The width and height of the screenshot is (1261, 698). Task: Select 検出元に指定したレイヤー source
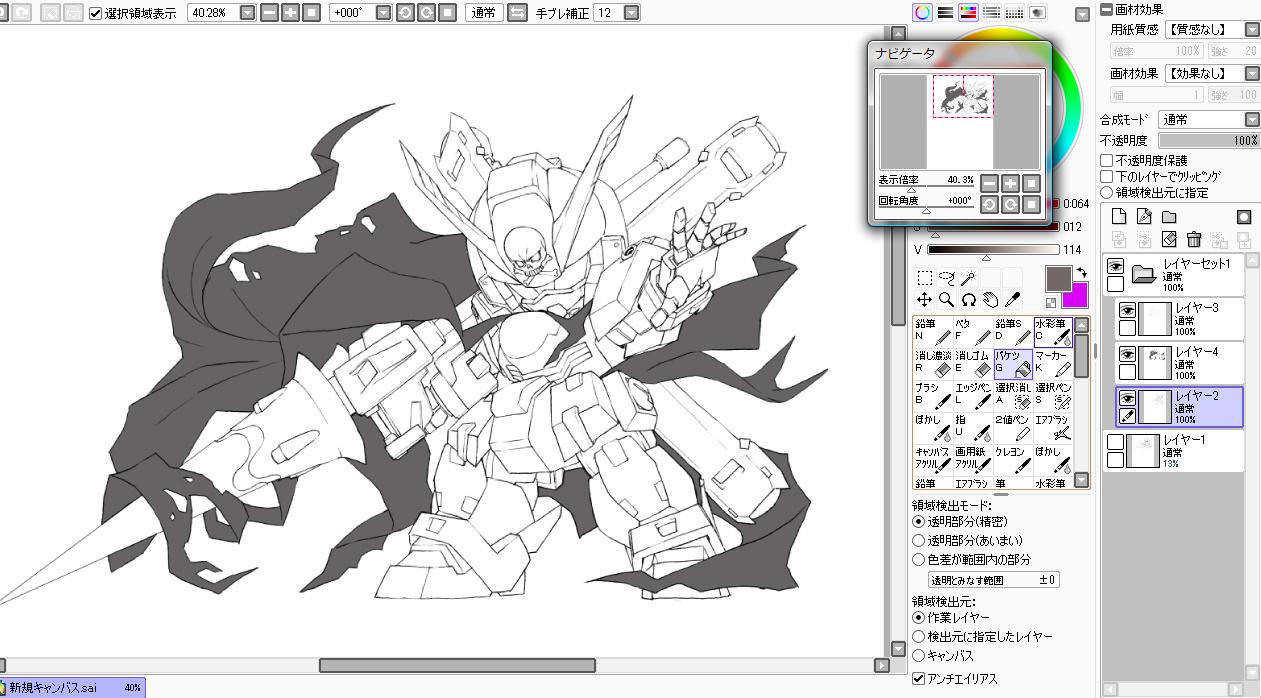click(919, 637)
